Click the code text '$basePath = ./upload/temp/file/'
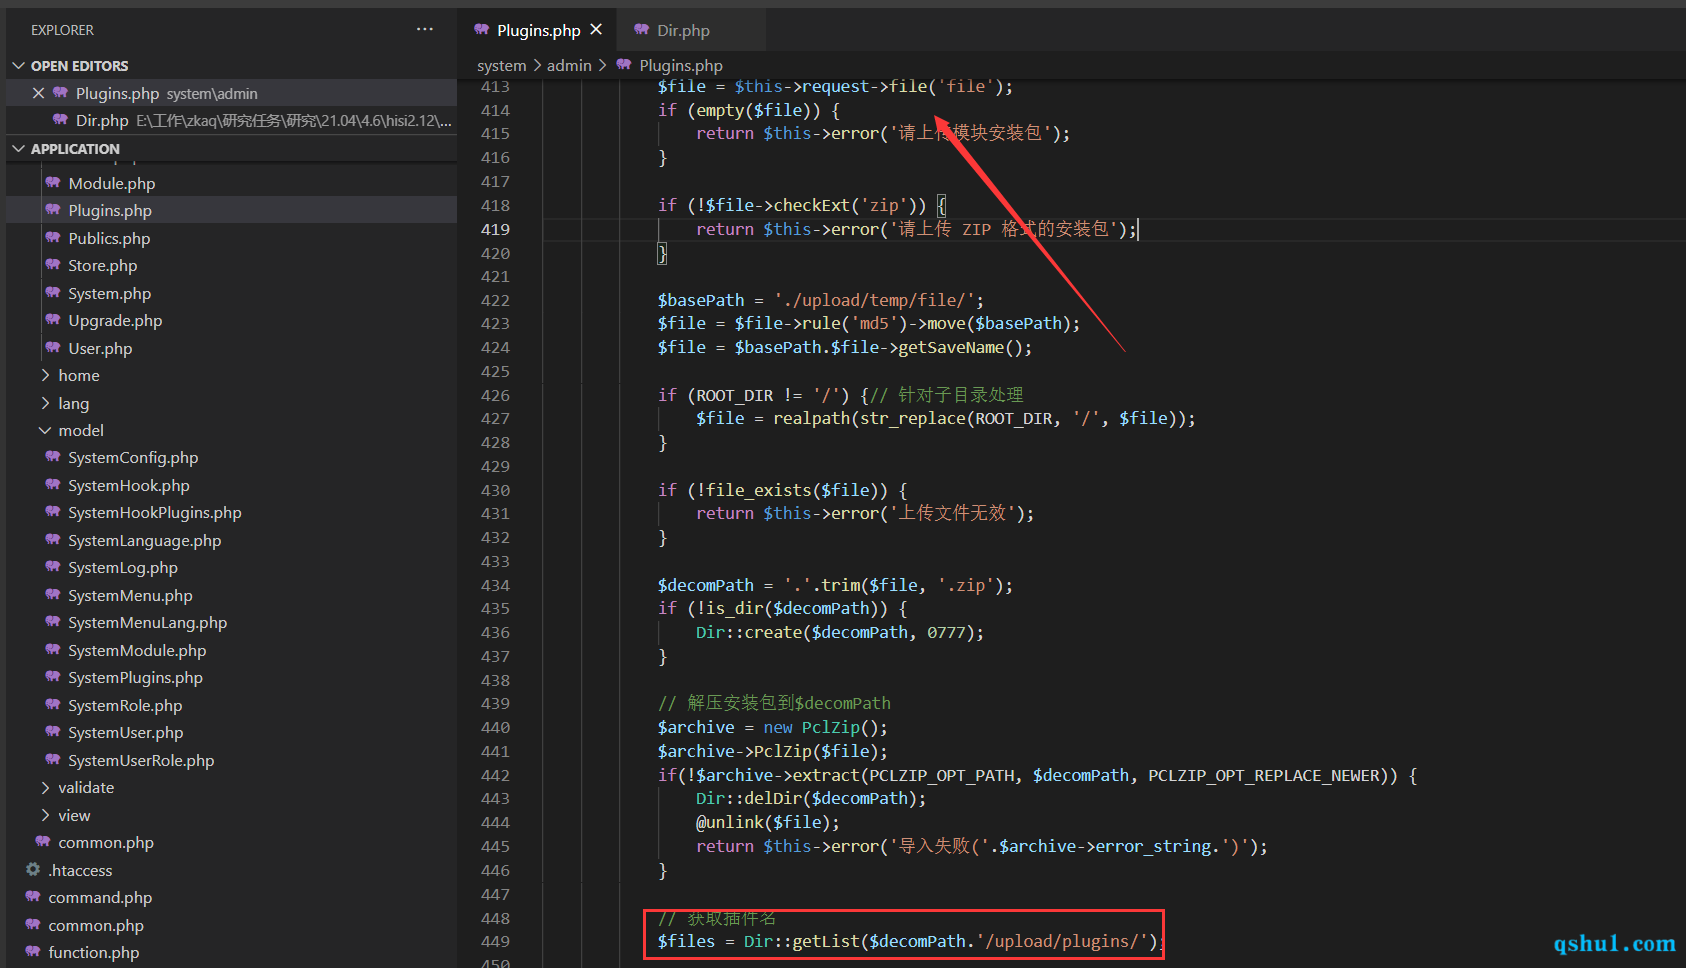1686x968 pixels. click(x=821, y=300)
